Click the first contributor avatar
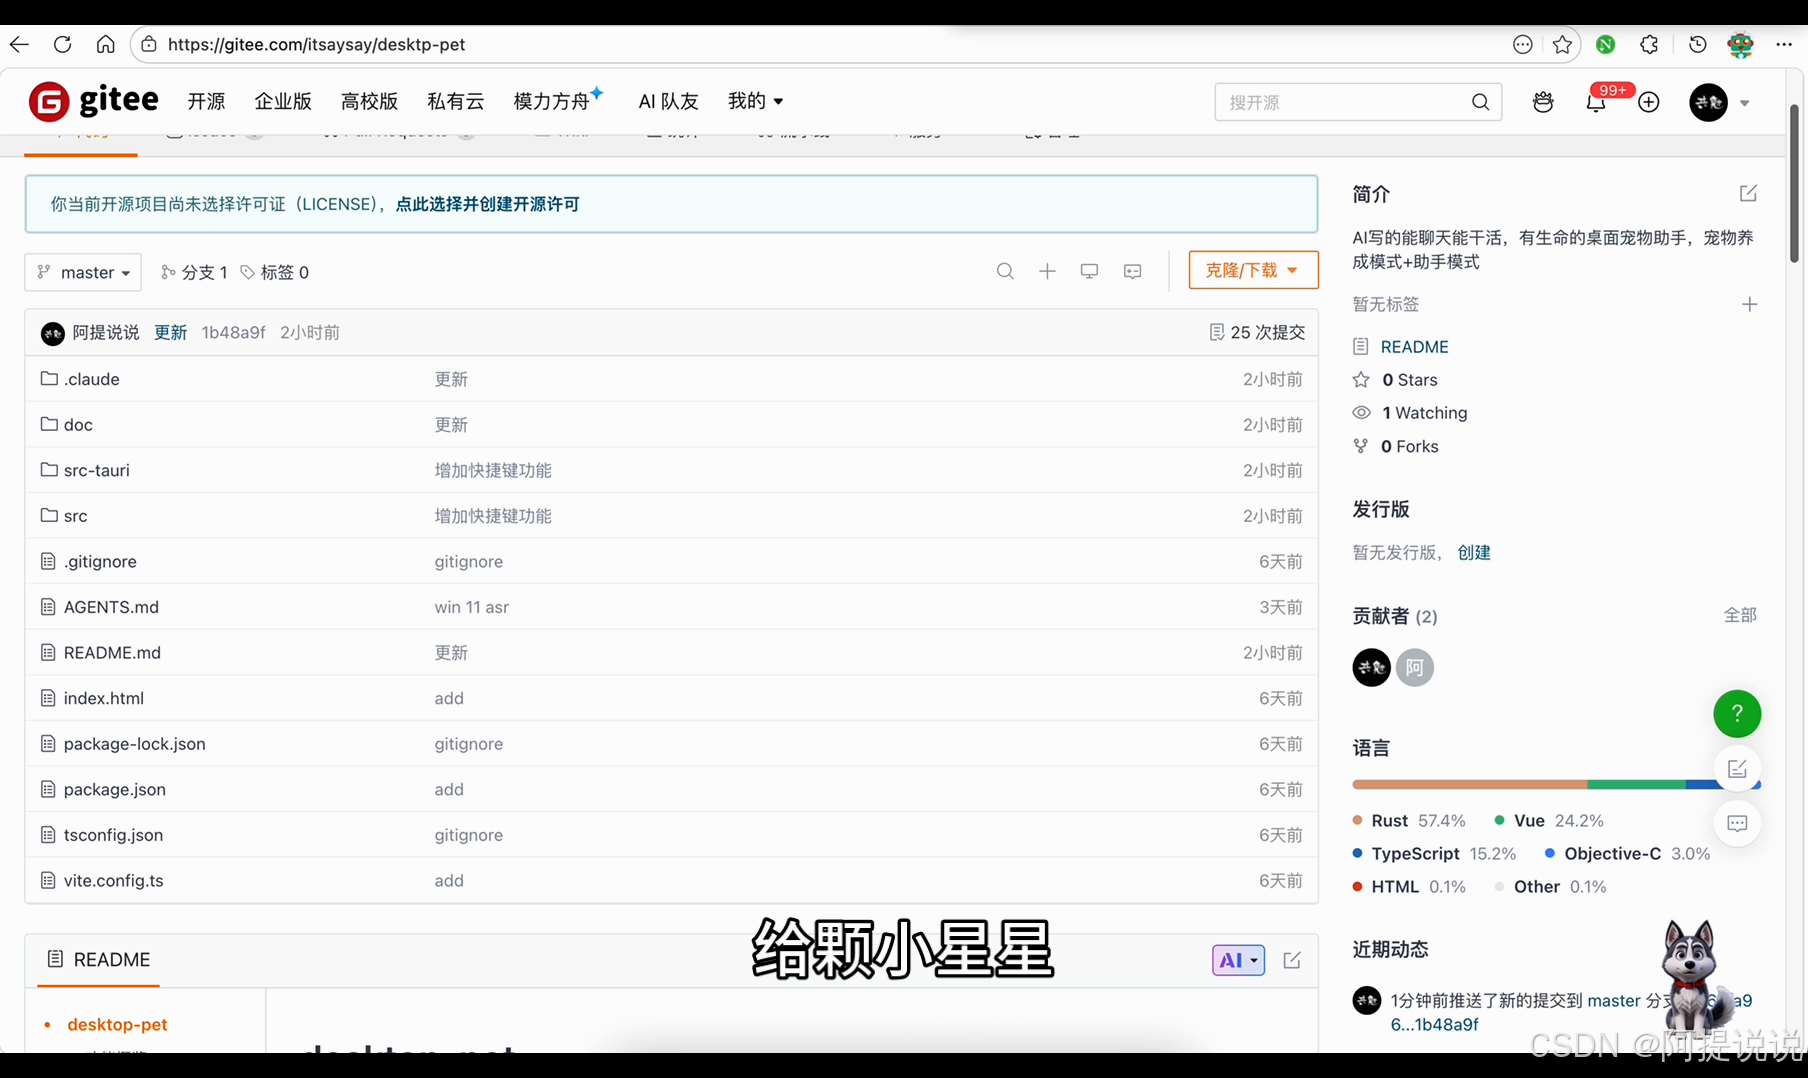The width and height of the screenshot is (1808, 1078). (x=1371, y=667)
